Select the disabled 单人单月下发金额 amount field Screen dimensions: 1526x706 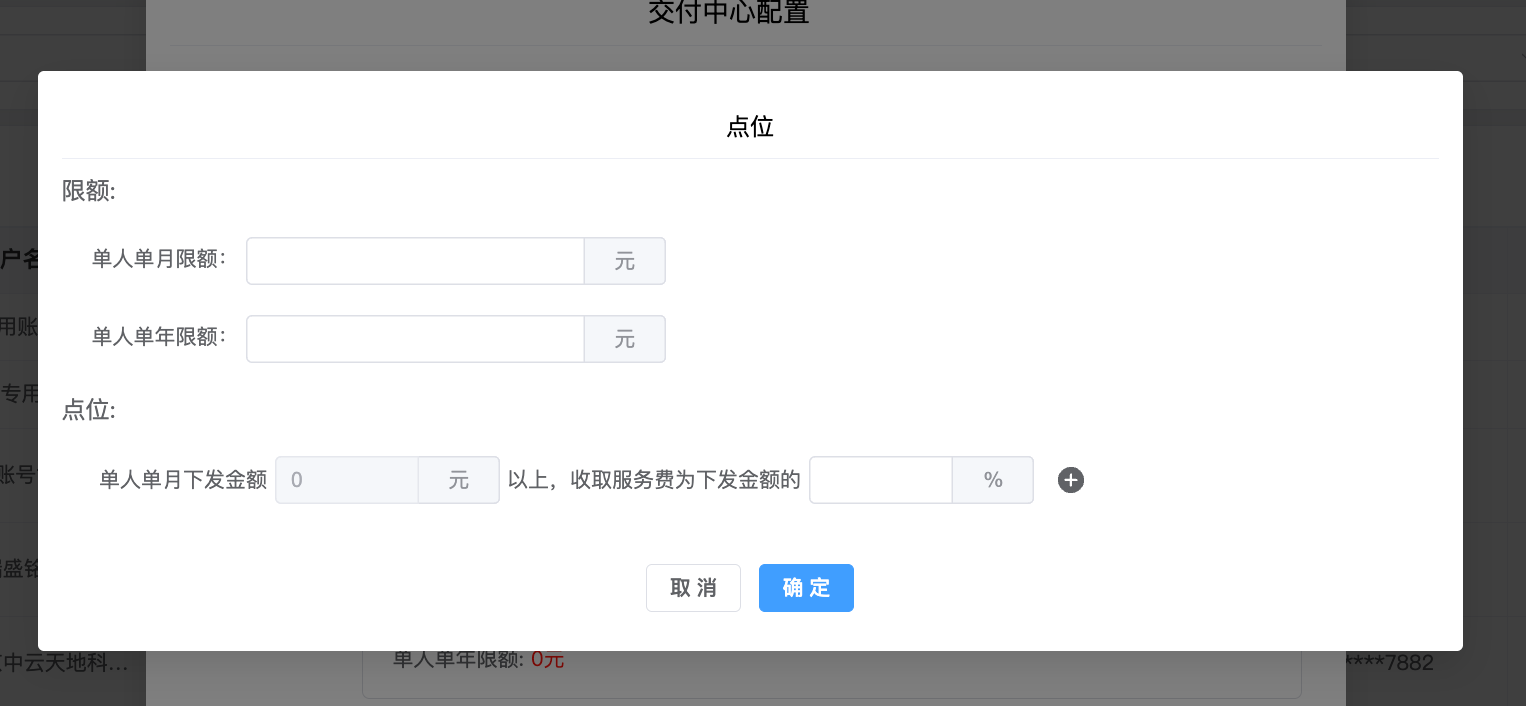347,480
